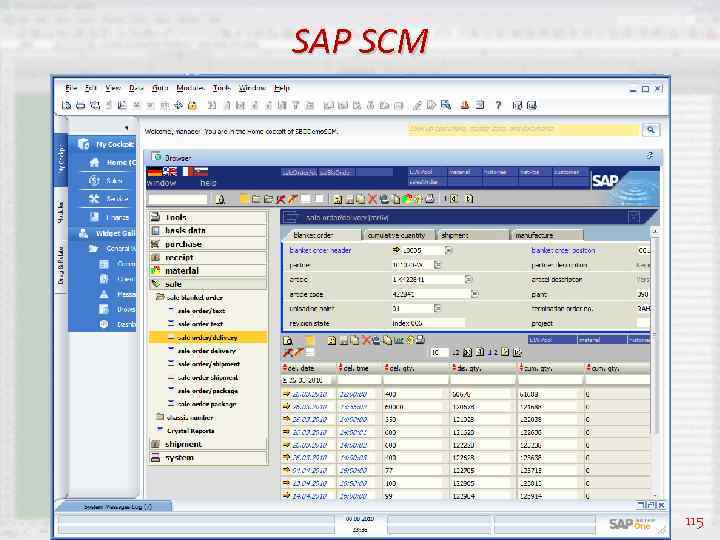720x540 pixels.
Task: Click the blanket order position link
Action: tap(563, 251)
